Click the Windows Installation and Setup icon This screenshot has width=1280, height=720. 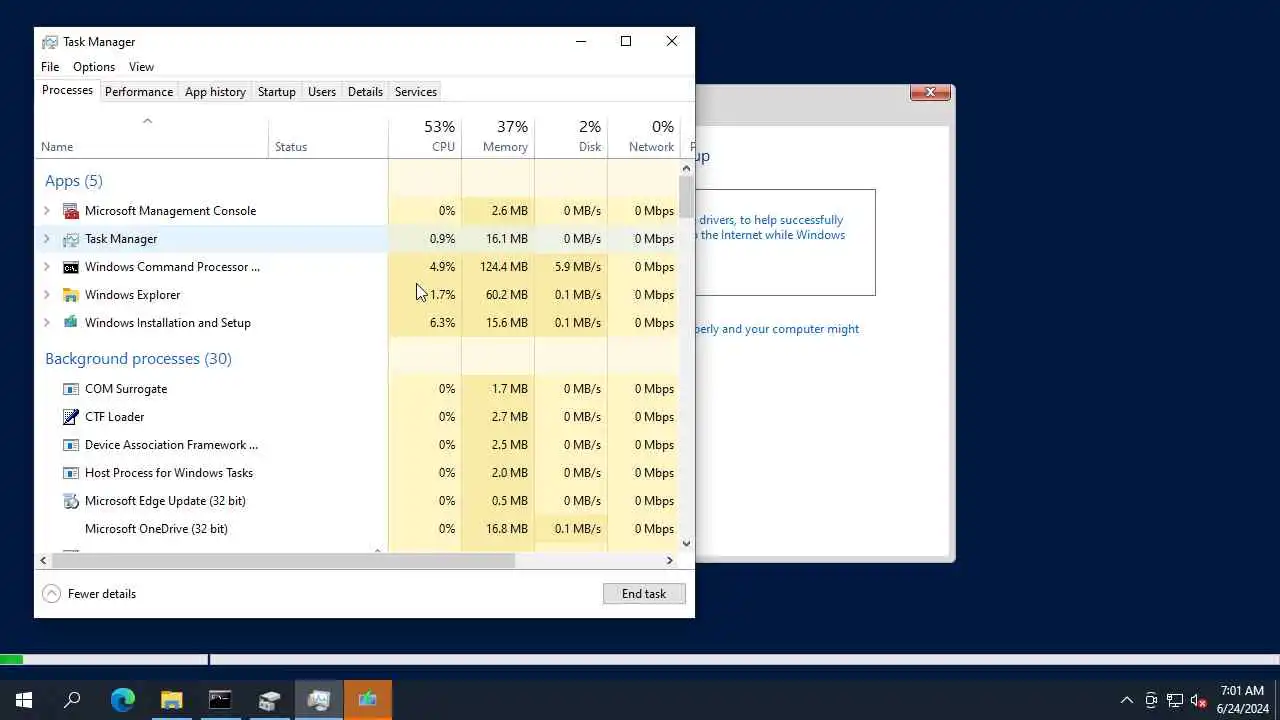pyautogui.click(x=71, y=322)
